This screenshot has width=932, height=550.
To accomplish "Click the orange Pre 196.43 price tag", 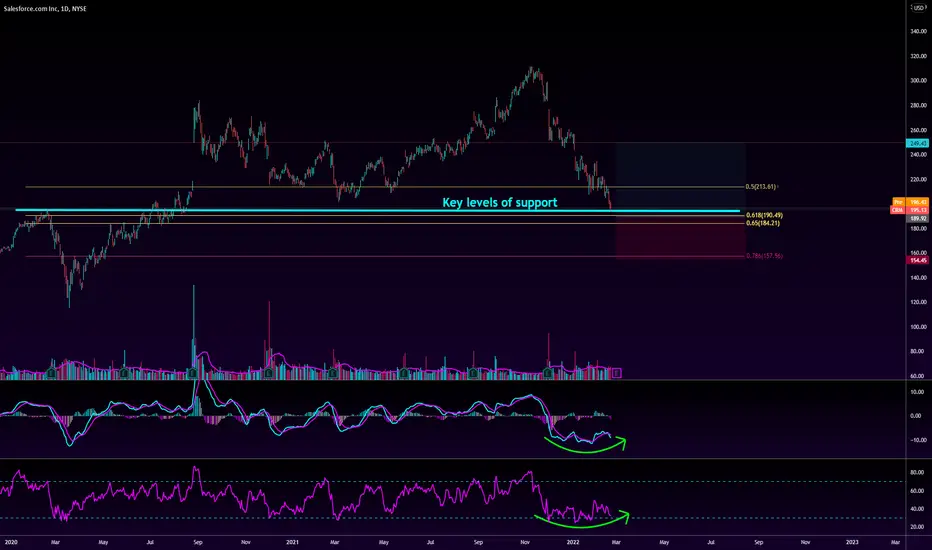I will pyautogui.click(x=911, y=202).
